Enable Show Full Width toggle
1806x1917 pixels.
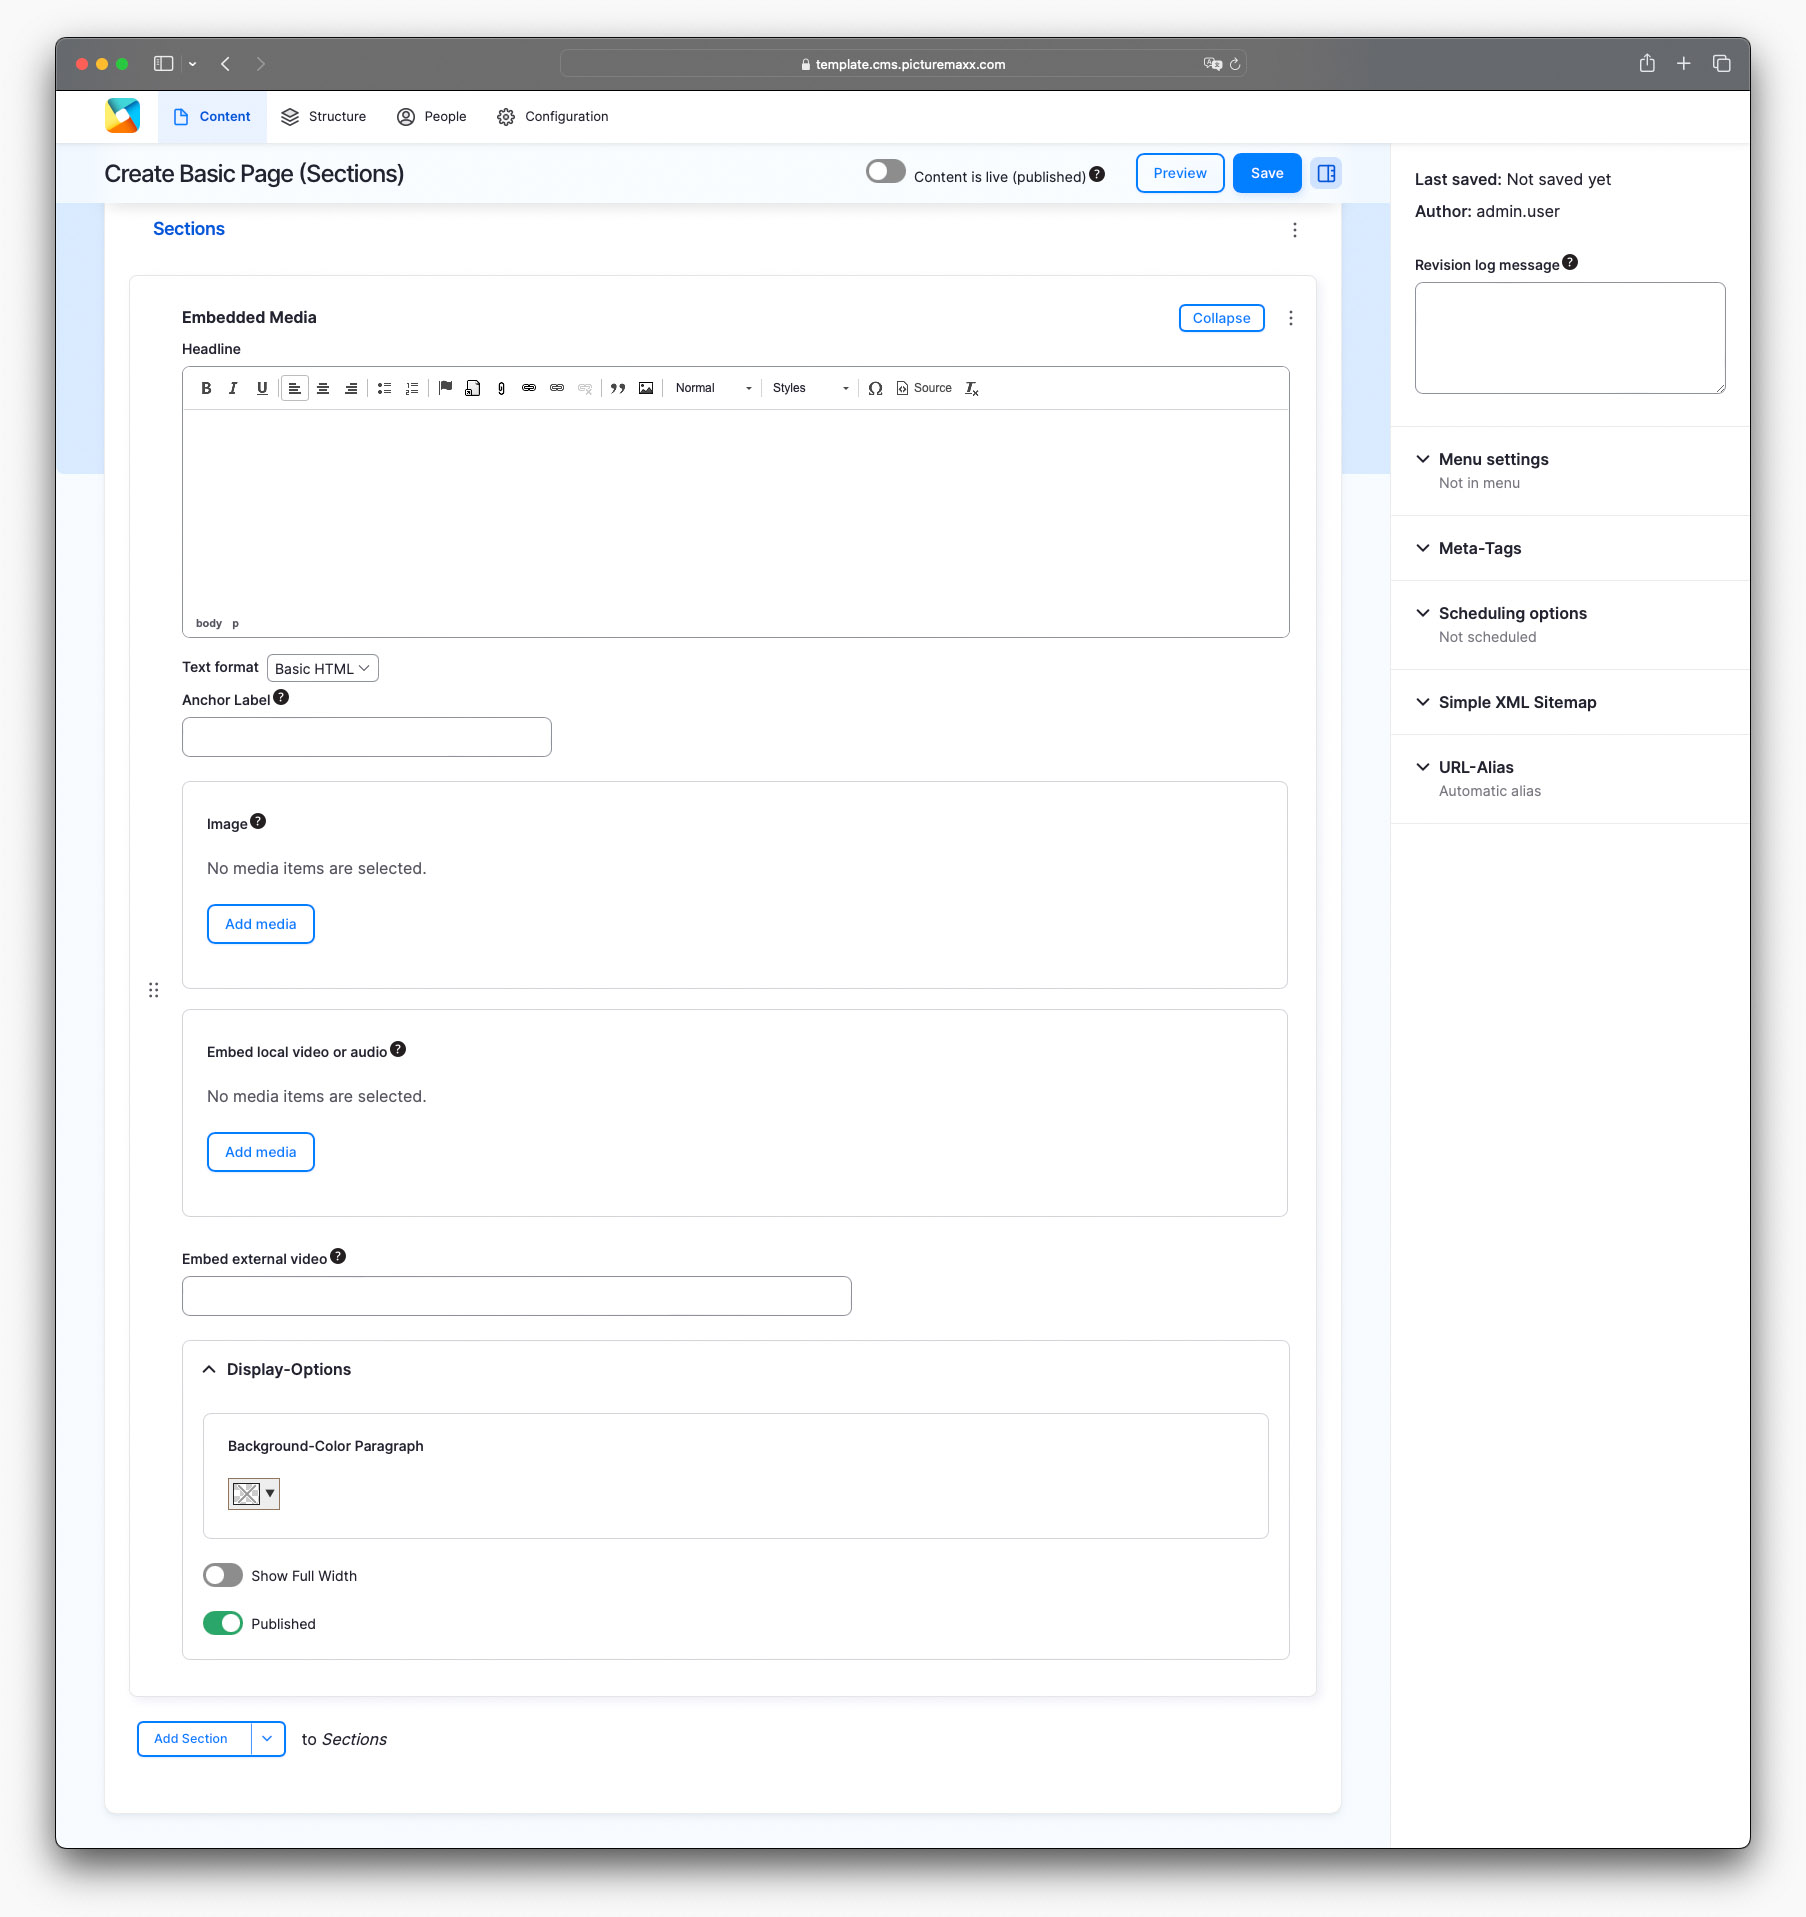click(223, 1575)
